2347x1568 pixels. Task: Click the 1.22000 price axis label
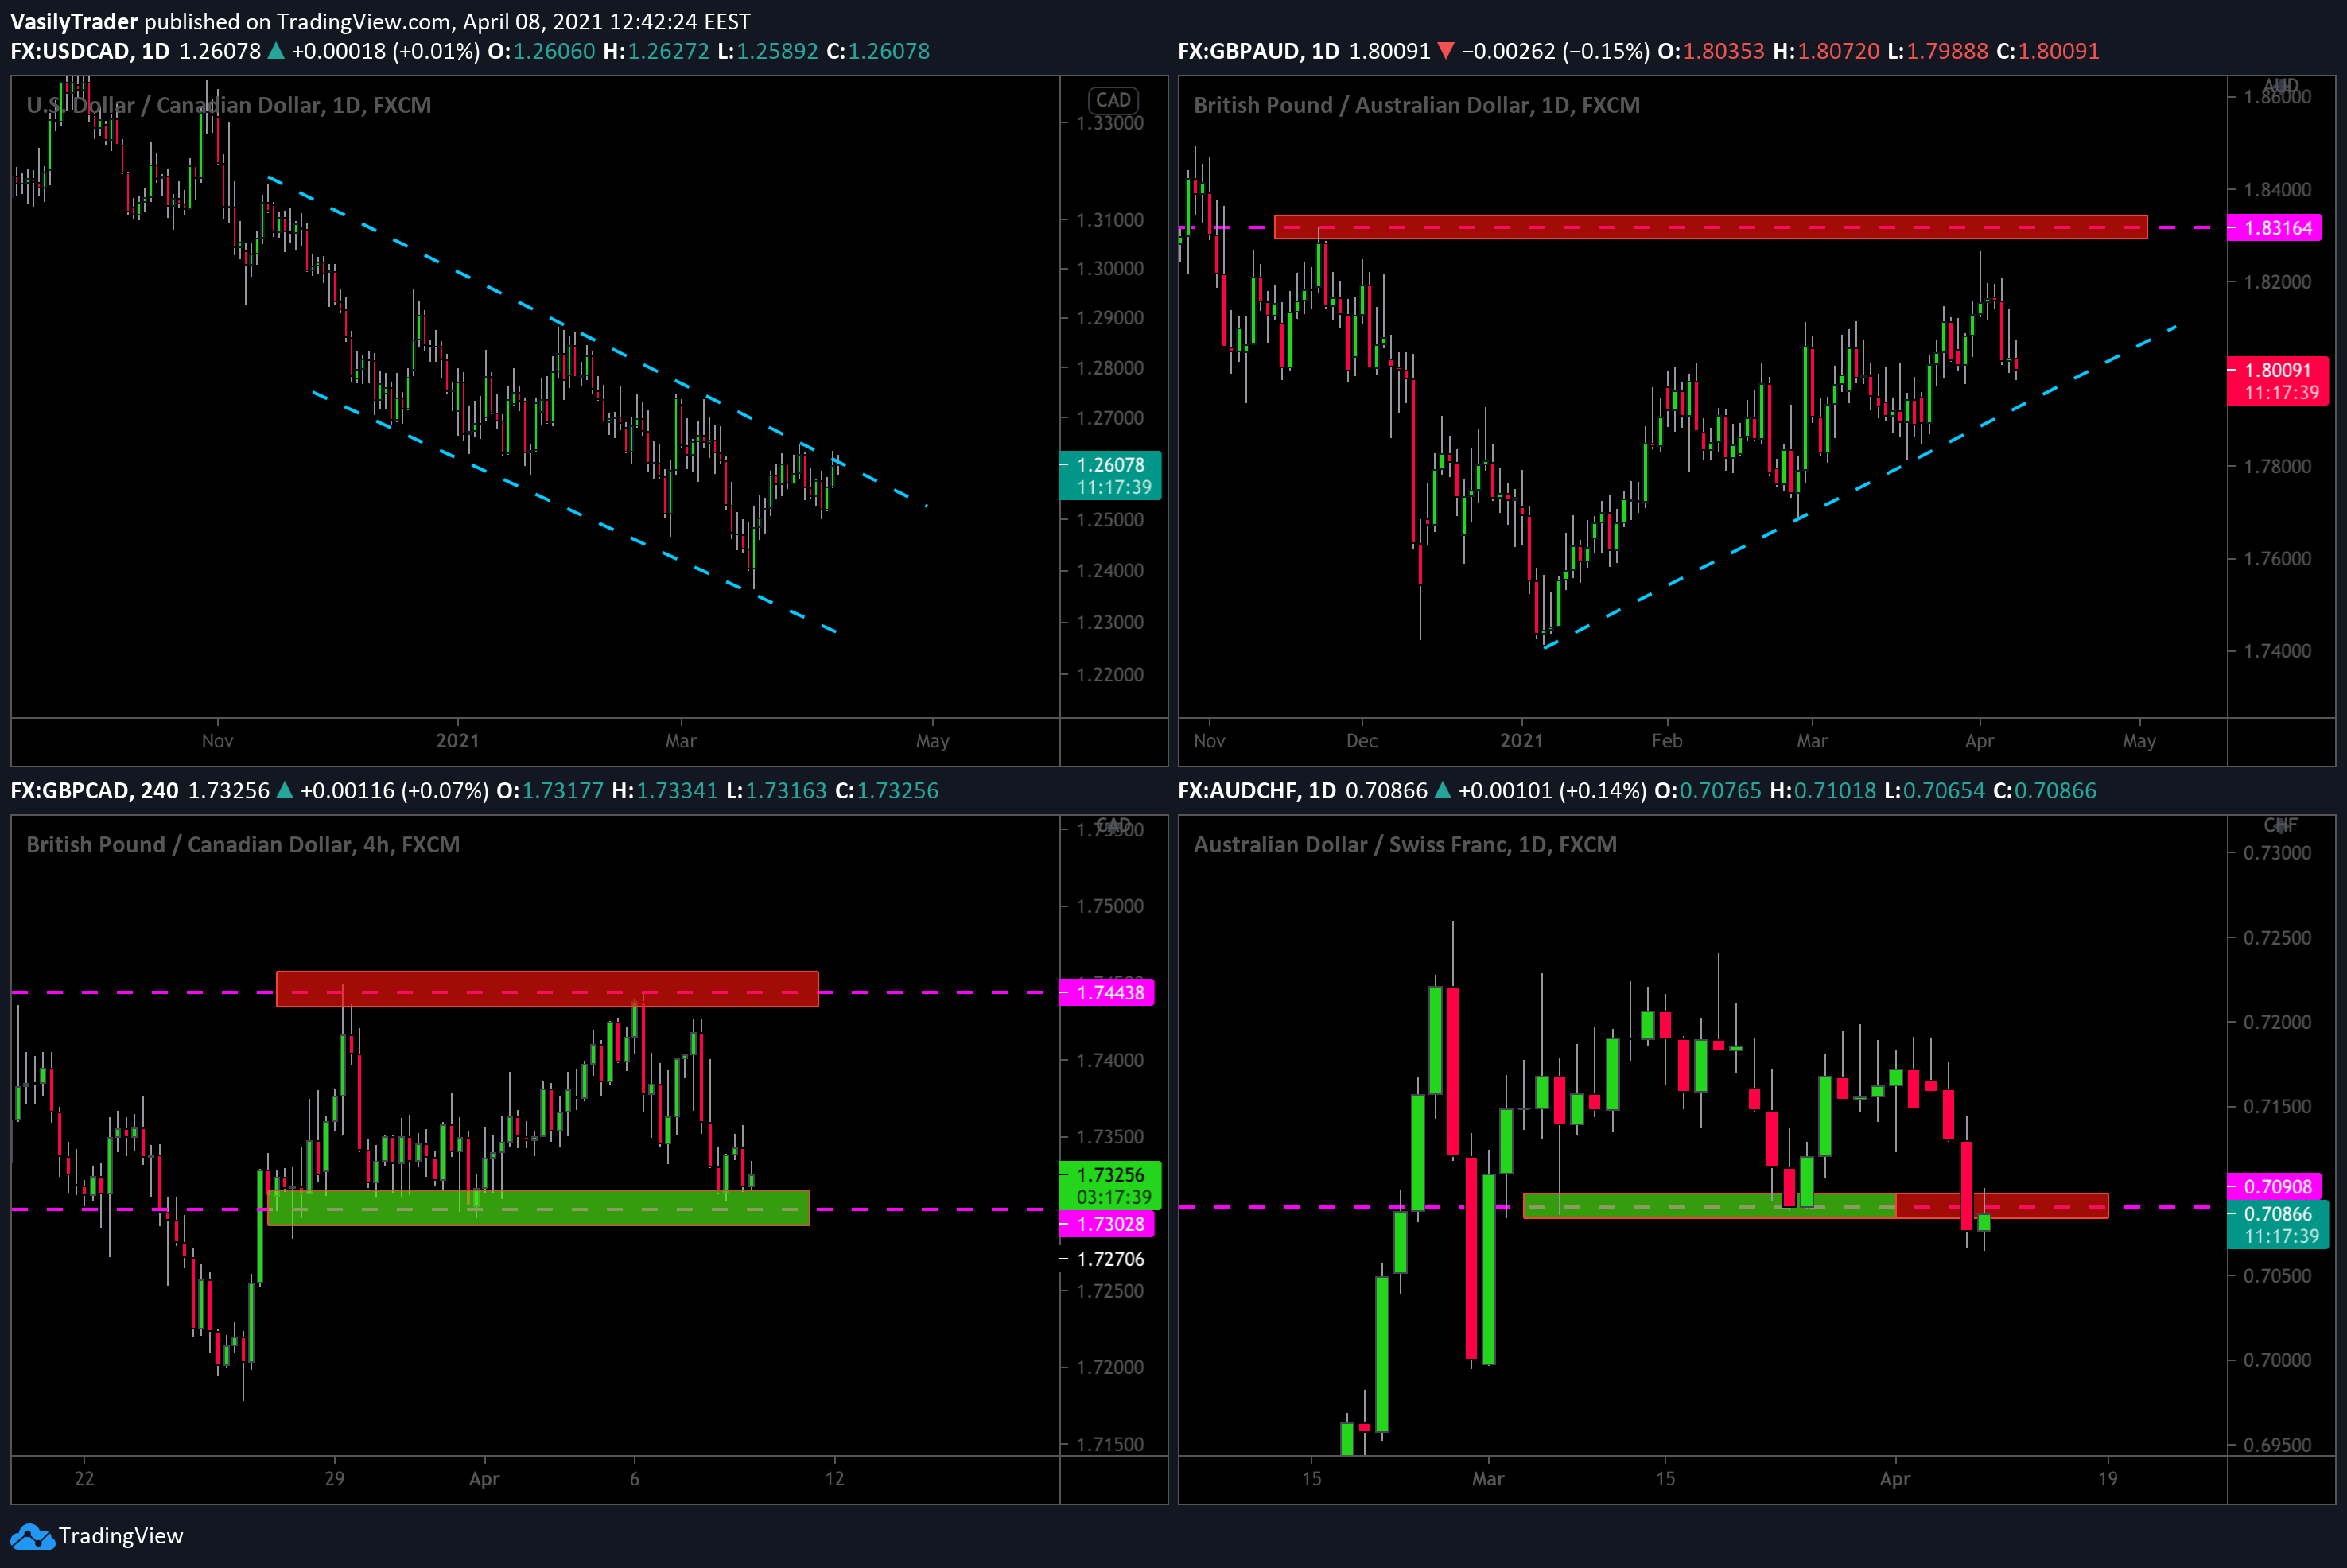click(x=1110, y=675)
